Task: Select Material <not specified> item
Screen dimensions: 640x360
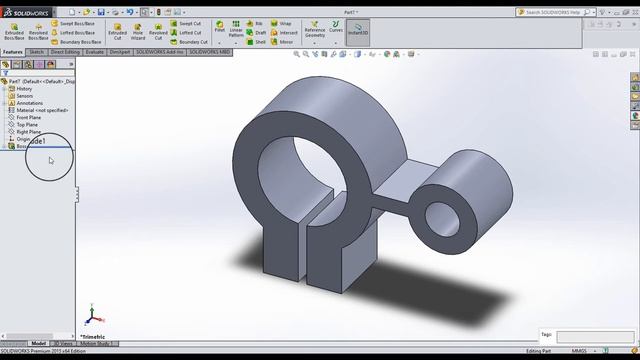Action: pyautogui.click(x=38, y=110)
